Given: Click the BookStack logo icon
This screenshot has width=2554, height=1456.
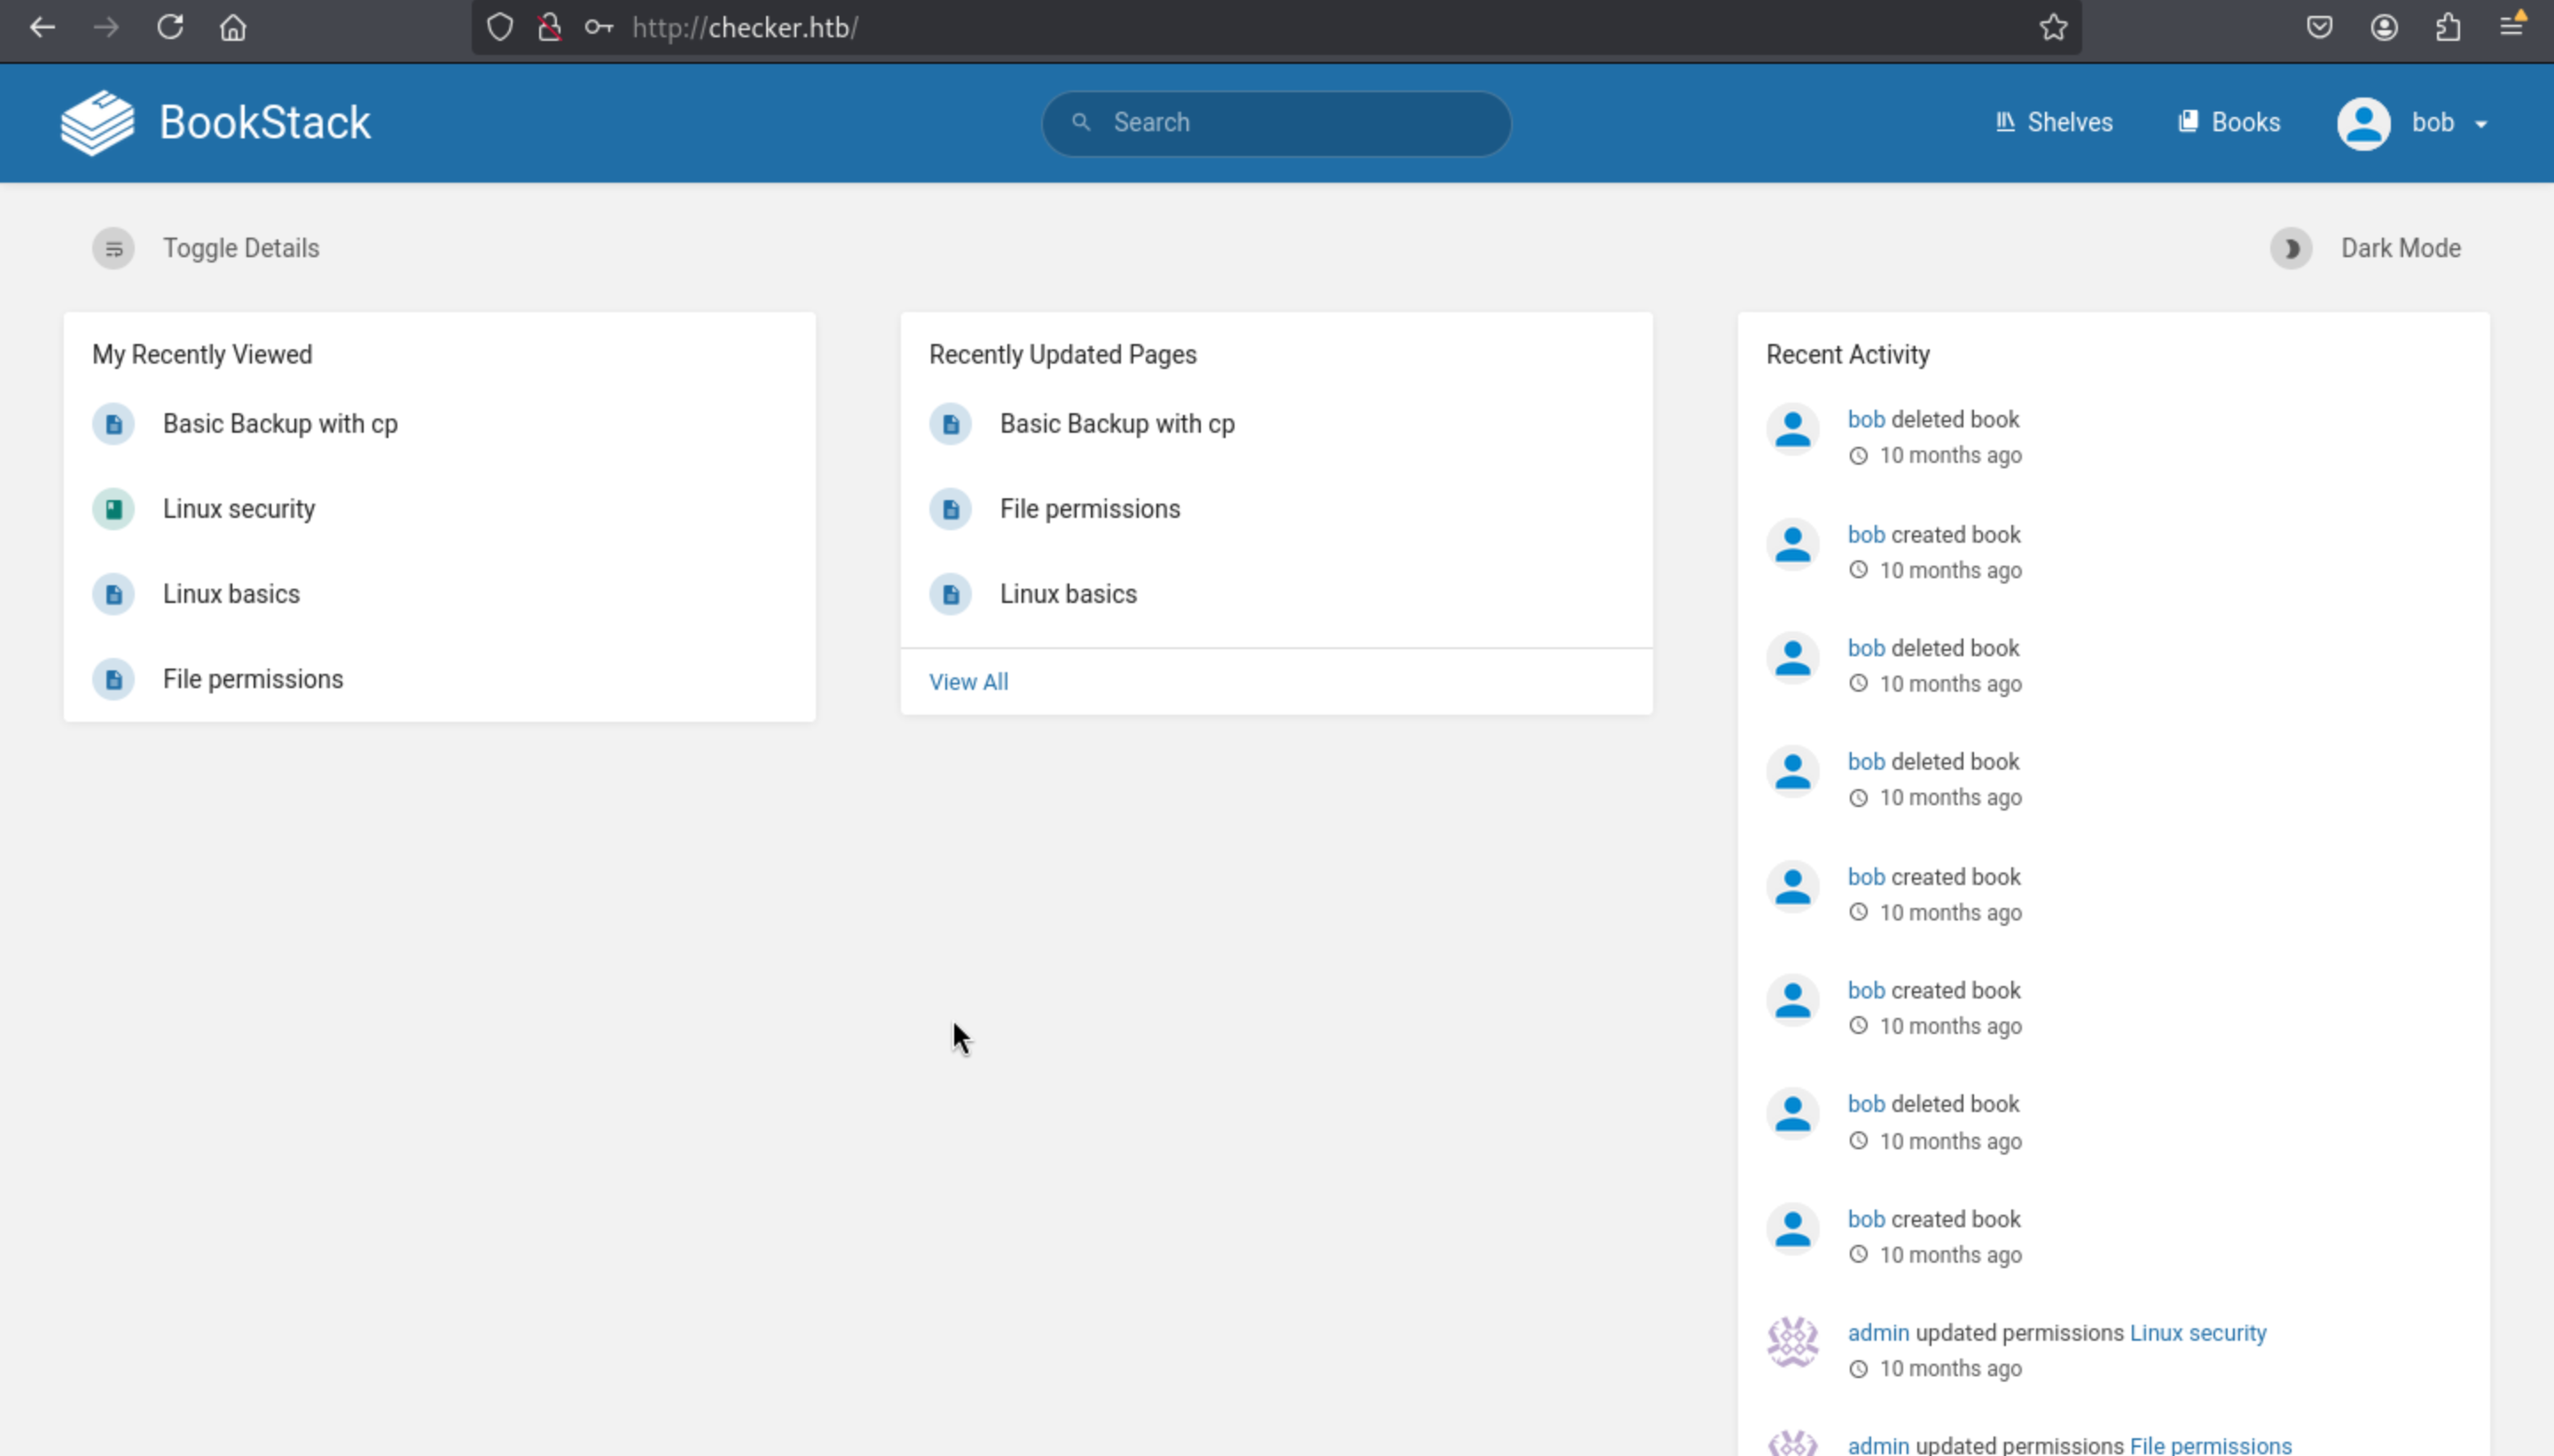Looking at the screenshot, I should (x=97, y=123).
